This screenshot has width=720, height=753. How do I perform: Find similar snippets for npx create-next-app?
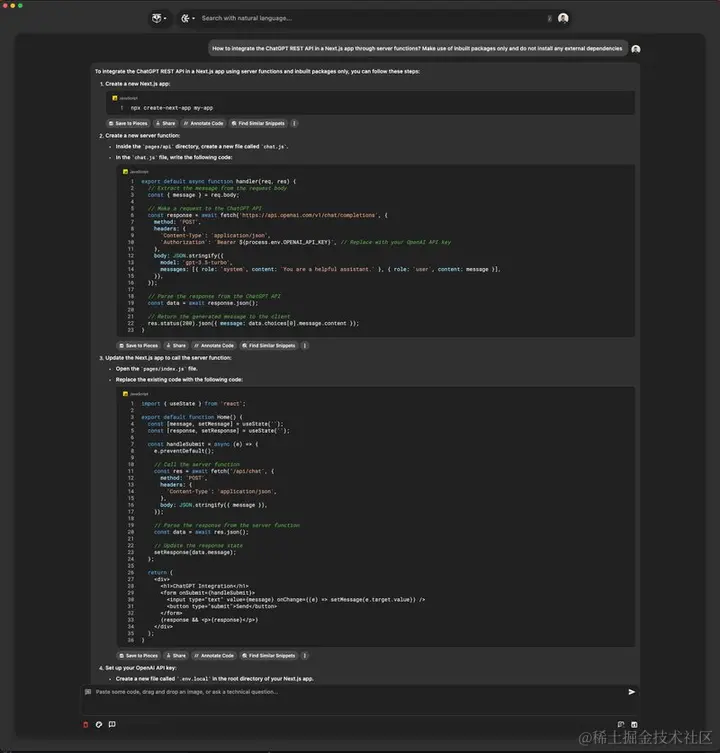point(258,123)
